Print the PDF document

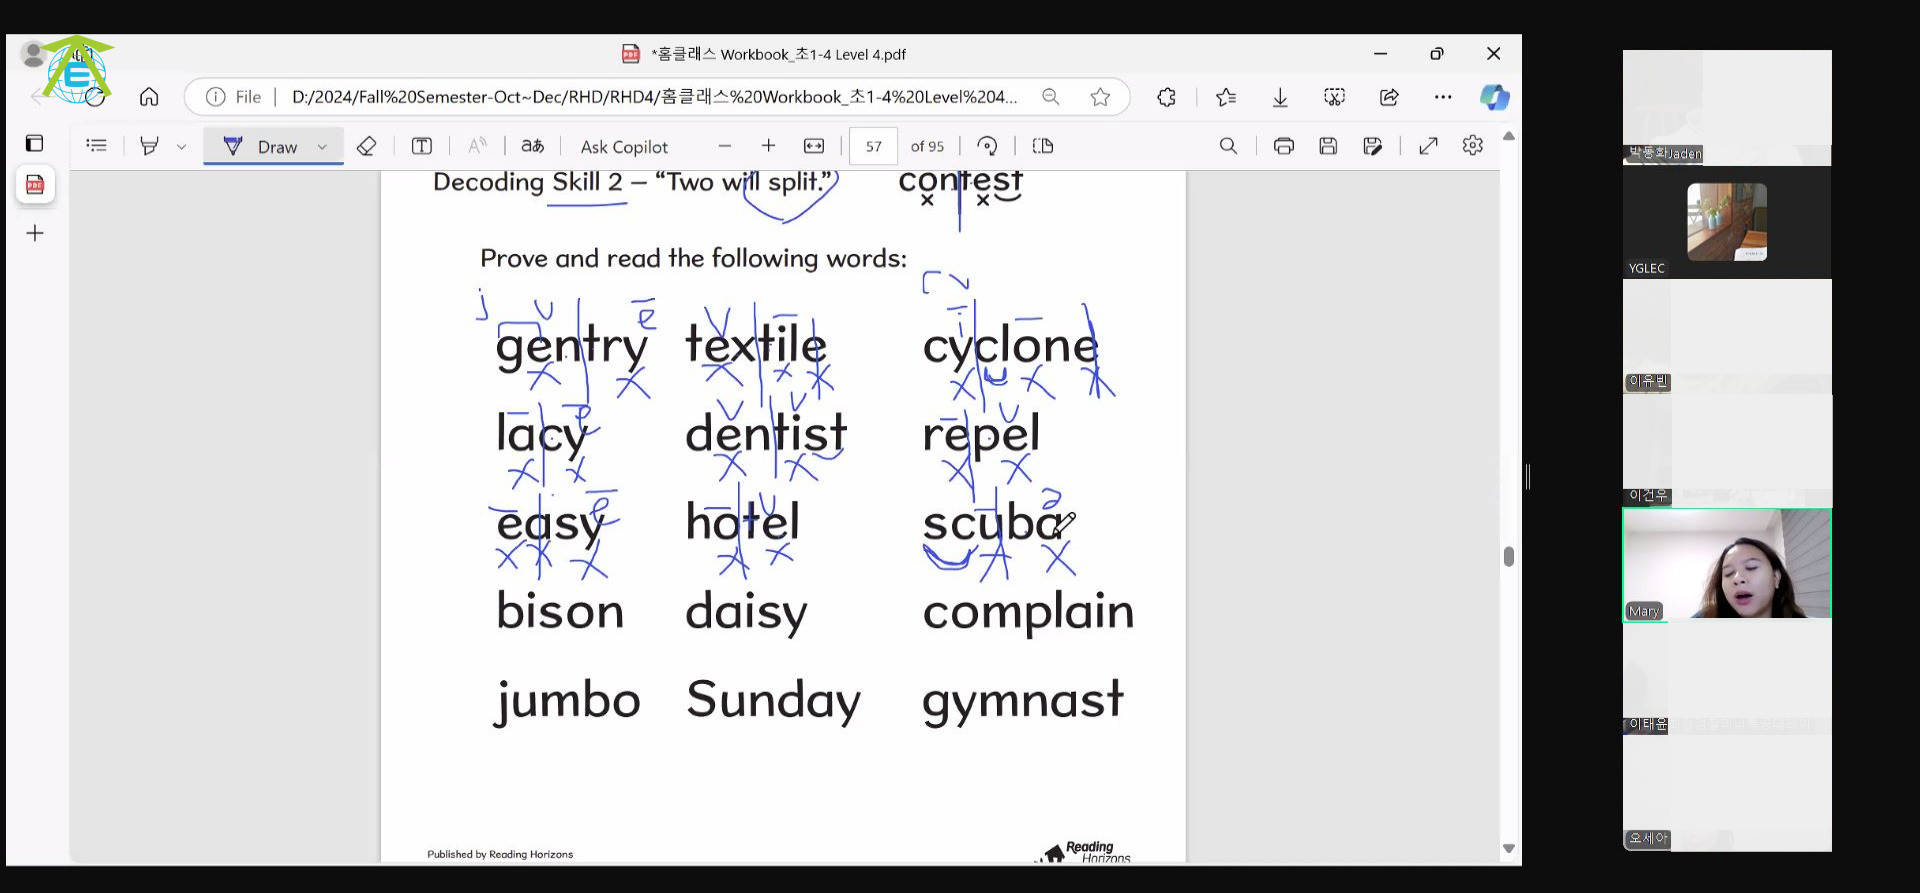pyautogui.click(x=1283, y=146)
